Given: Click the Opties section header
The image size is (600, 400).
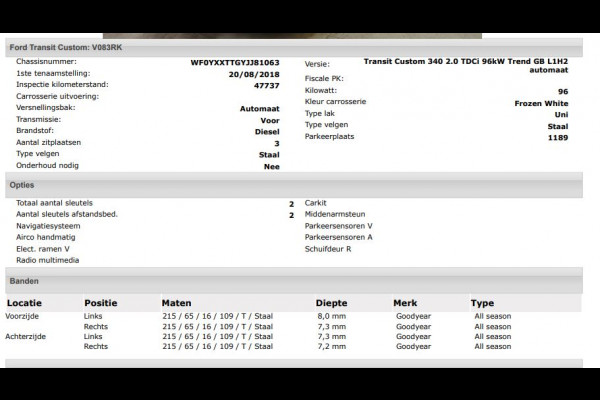Looking at the screenshot, I should 22,185.
